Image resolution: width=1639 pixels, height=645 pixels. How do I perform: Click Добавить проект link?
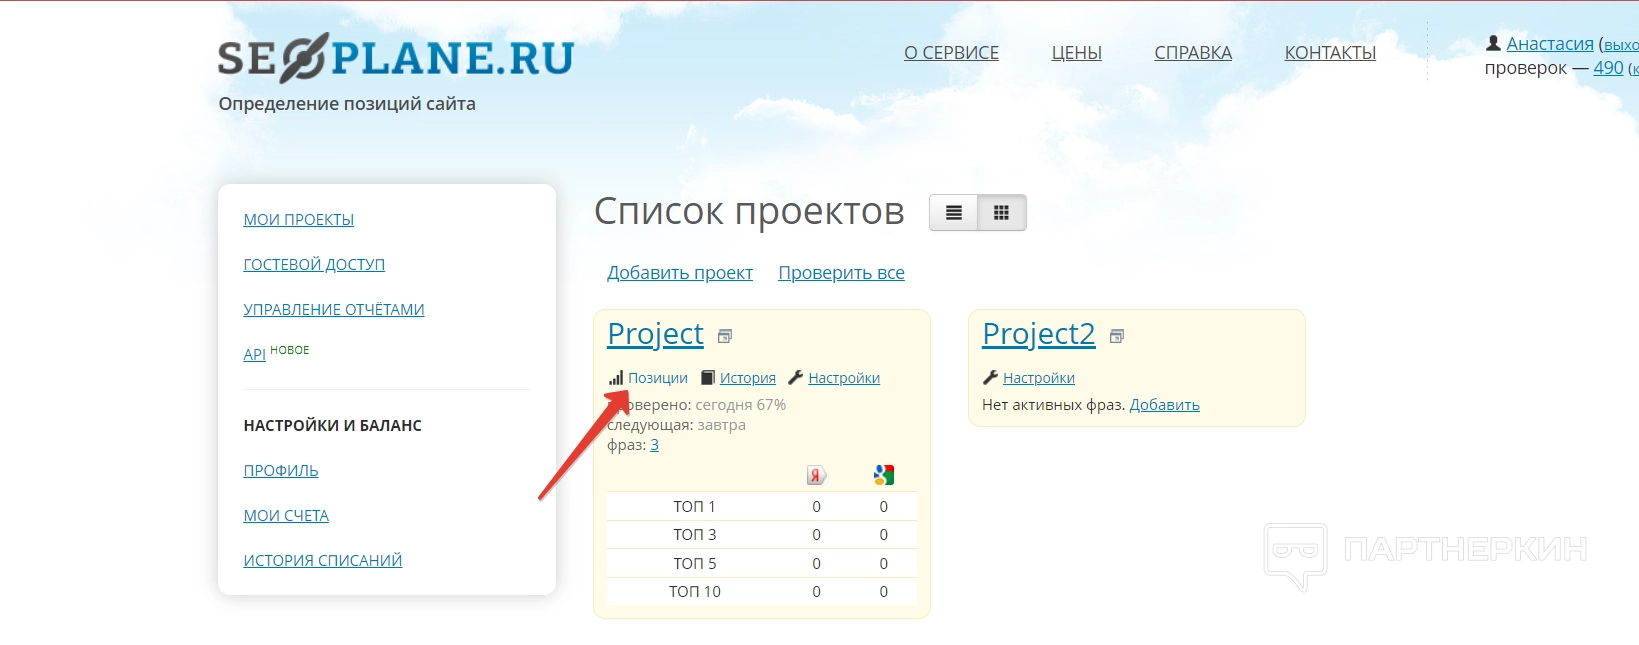[x=680, y=273]
